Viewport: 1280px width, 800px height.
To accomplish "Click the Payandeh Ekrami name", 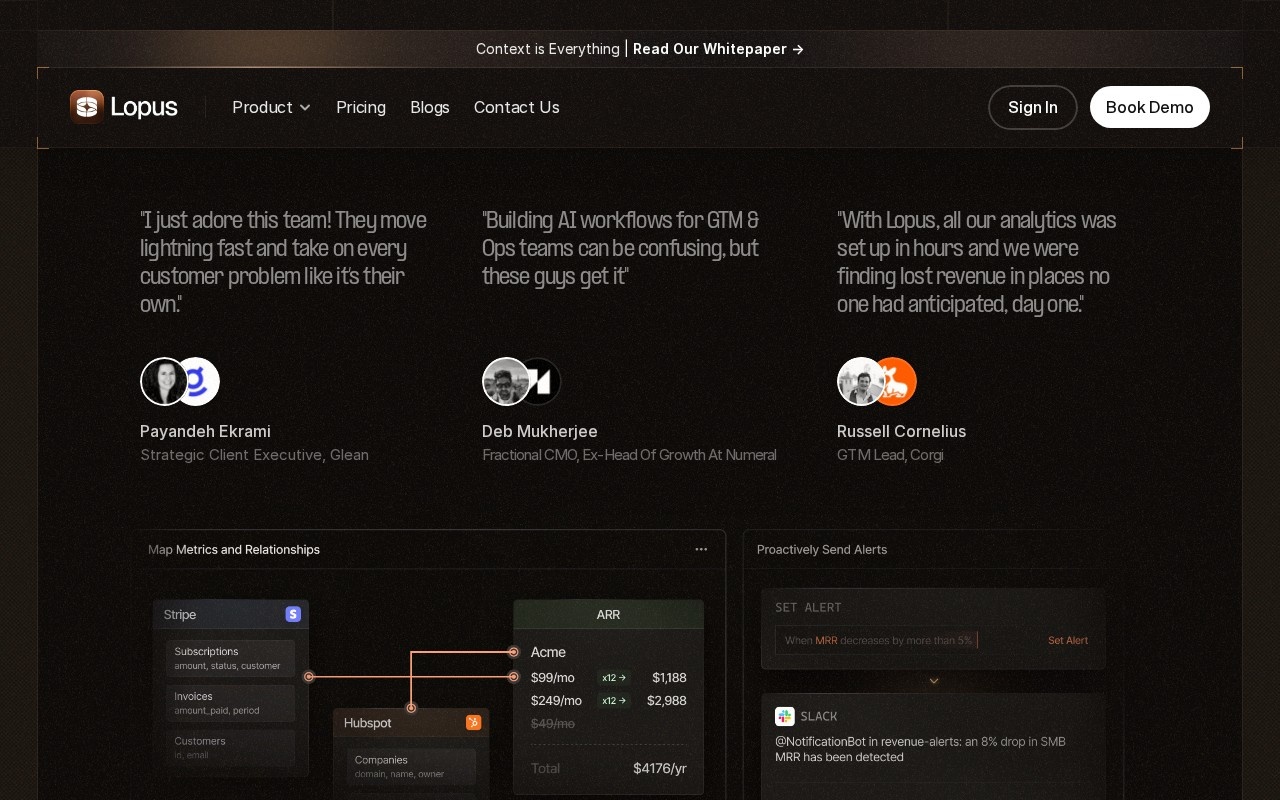I will pos(205,431).
